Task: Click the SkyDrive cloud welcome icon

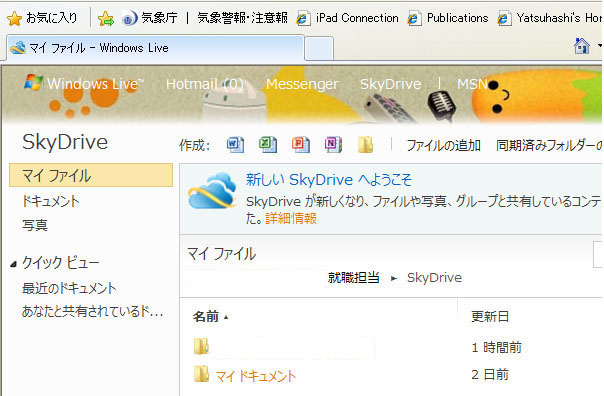Action: pyautogui.click(x=212, y=191)
